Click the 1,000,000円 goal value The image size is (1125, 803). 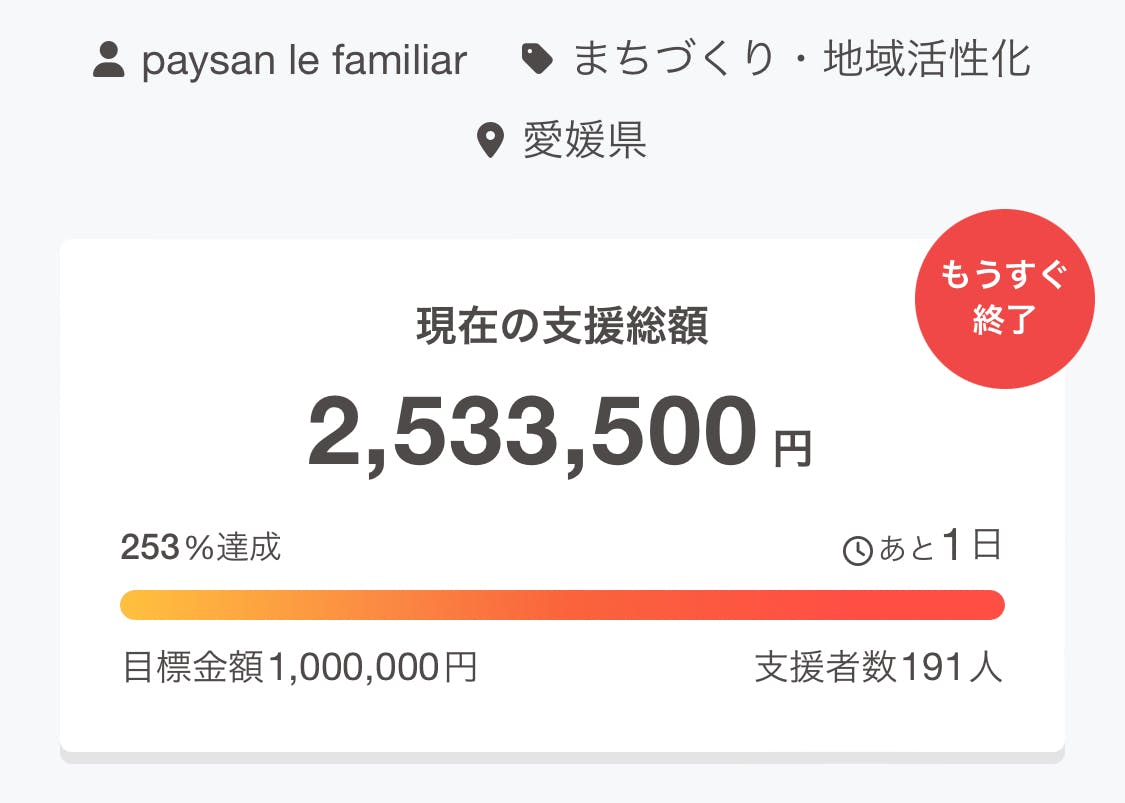[372, 667]
